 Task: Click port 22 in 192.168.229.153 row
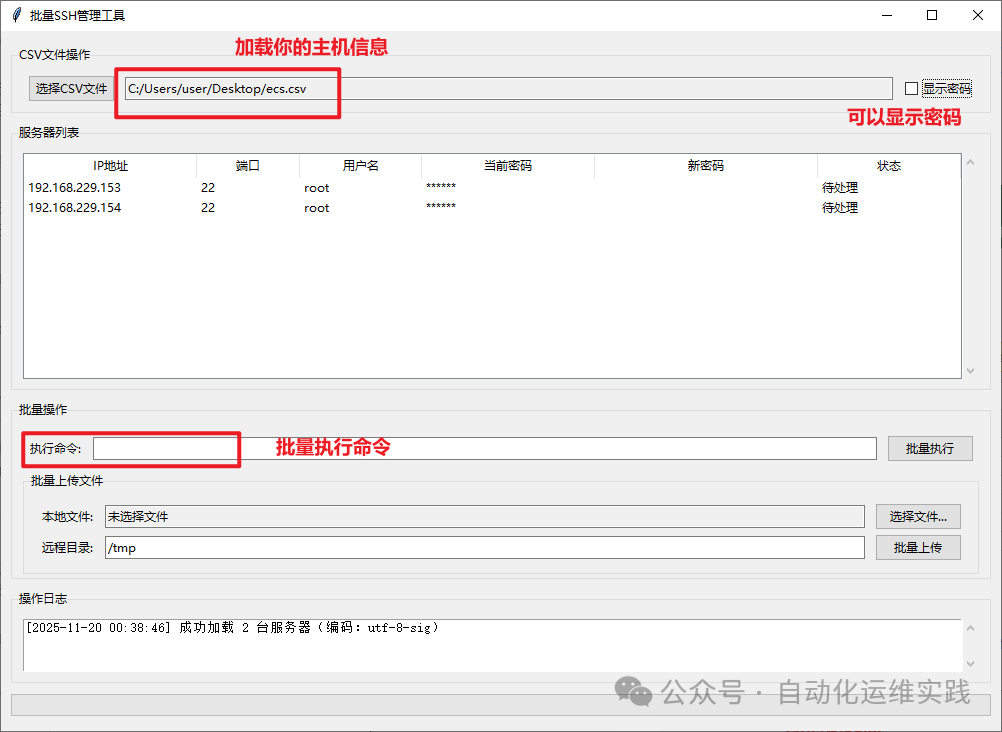[208, 188]
